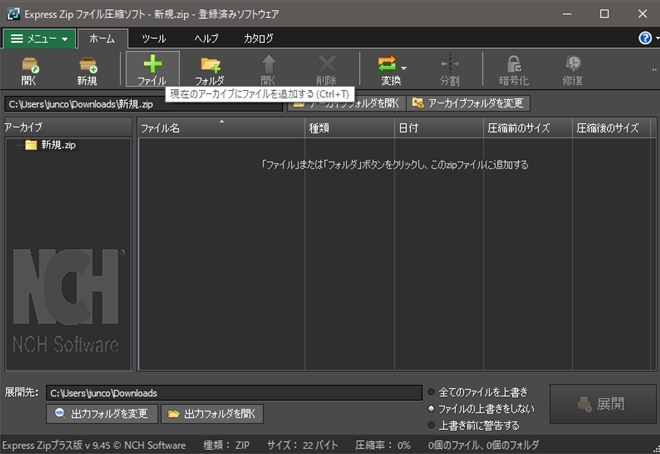Screen dimensions: 660x454
Task: Switch to the ツール tab
Action: point(154,39)
